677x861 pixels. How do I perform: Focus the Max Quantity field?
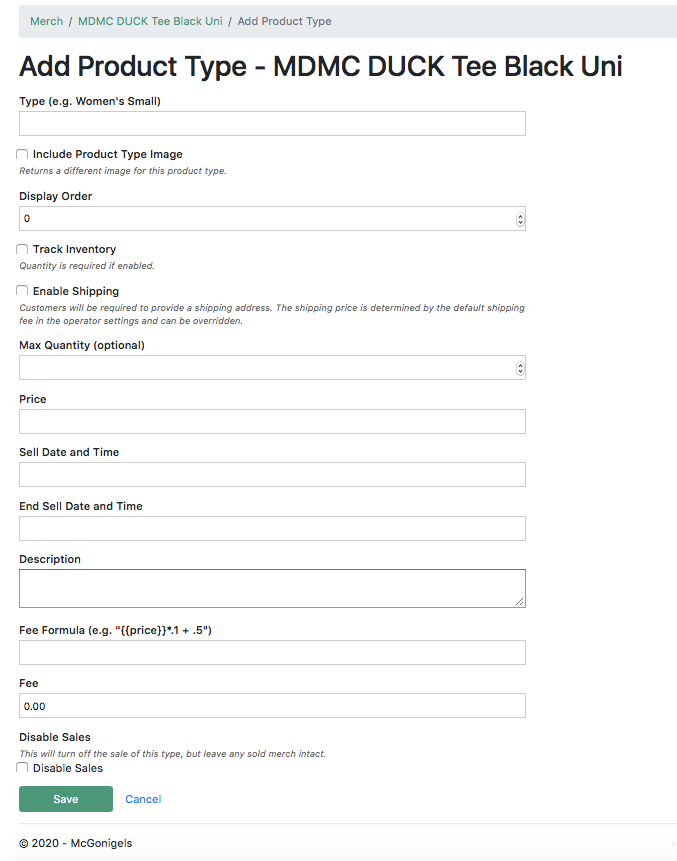(x=265, y=368)
